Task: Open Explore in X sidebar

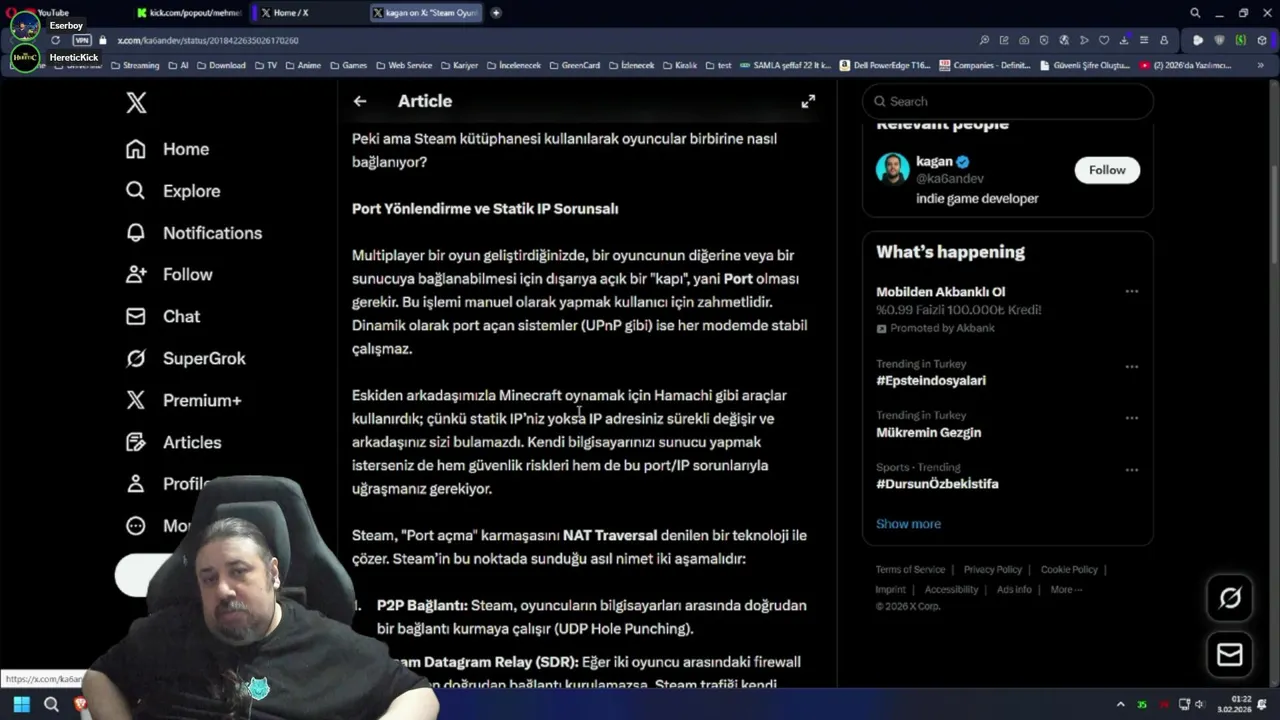Action: click(x=172, y=191)
